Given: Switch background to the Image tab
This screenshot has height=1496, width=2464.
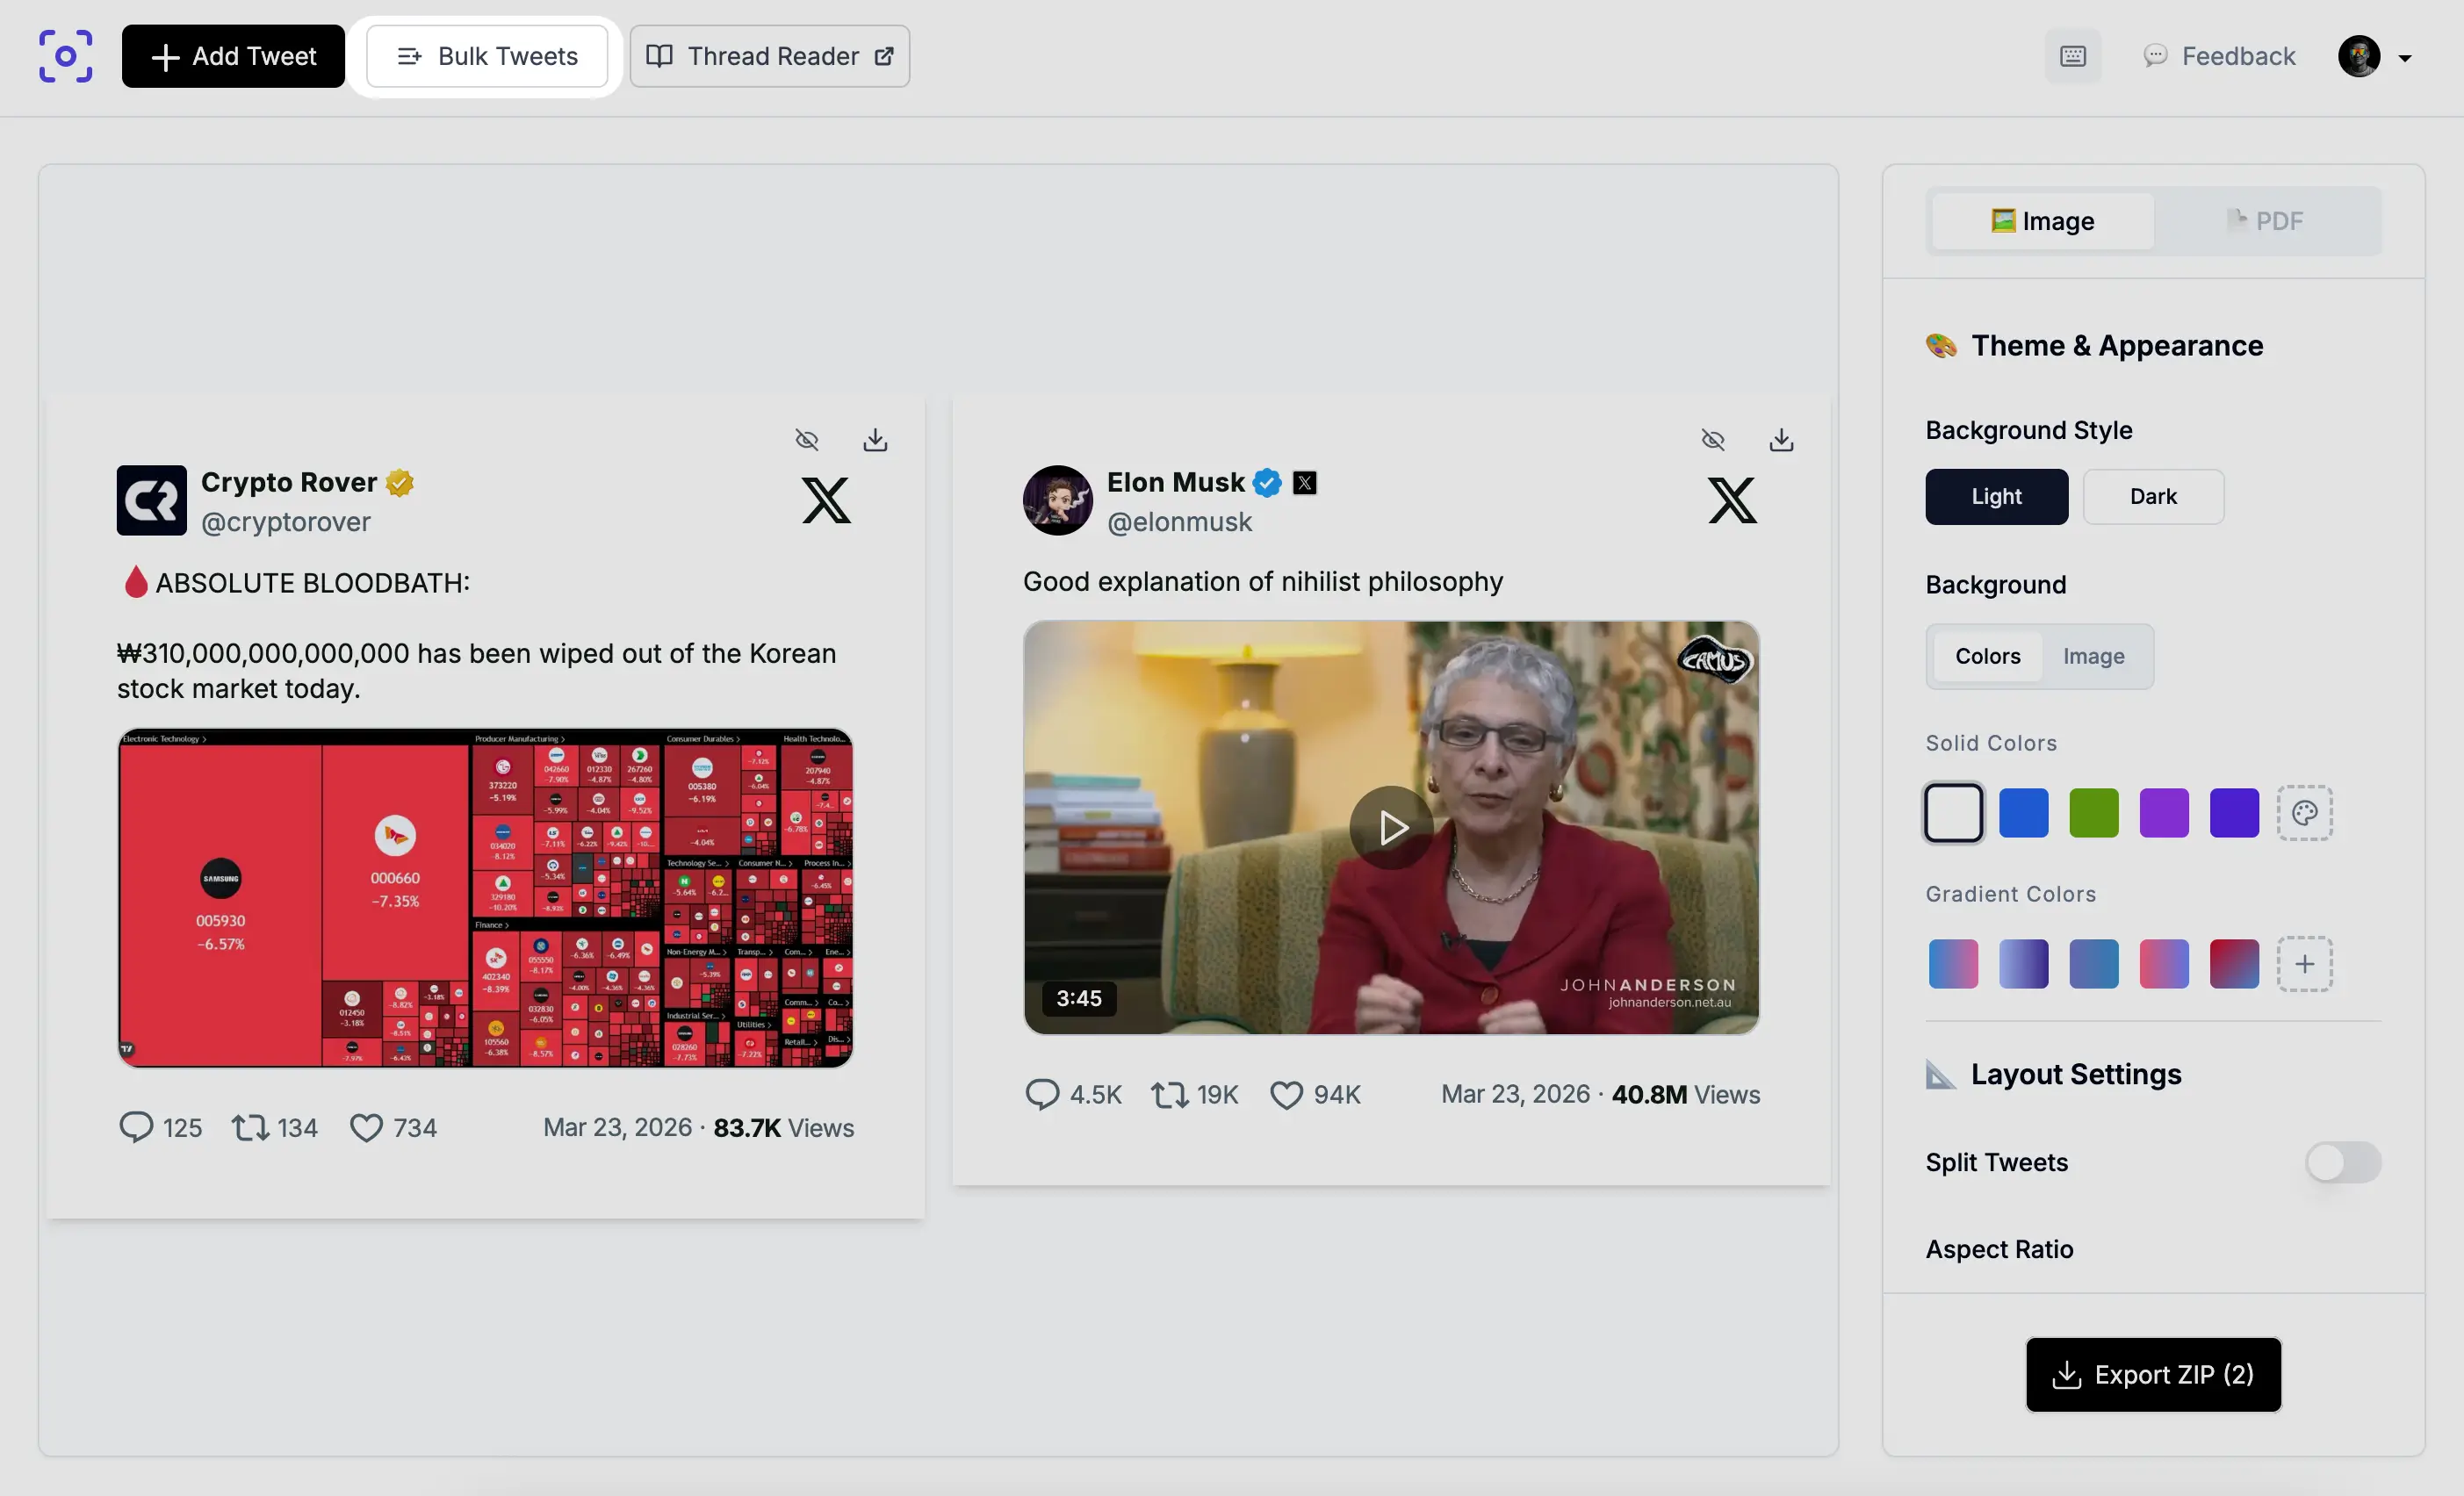Looking at the screenshot, I should tap(2093, 656).
